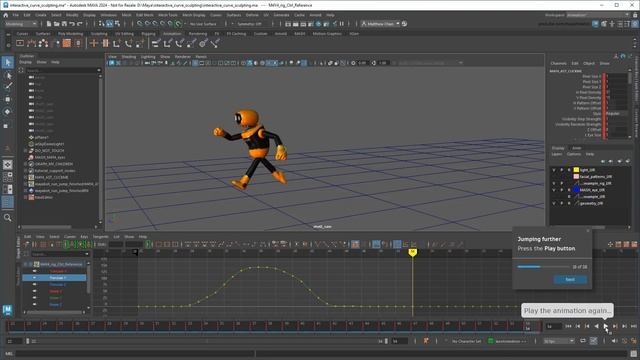Open the Workspace selector dropdown

click(598, 15)
